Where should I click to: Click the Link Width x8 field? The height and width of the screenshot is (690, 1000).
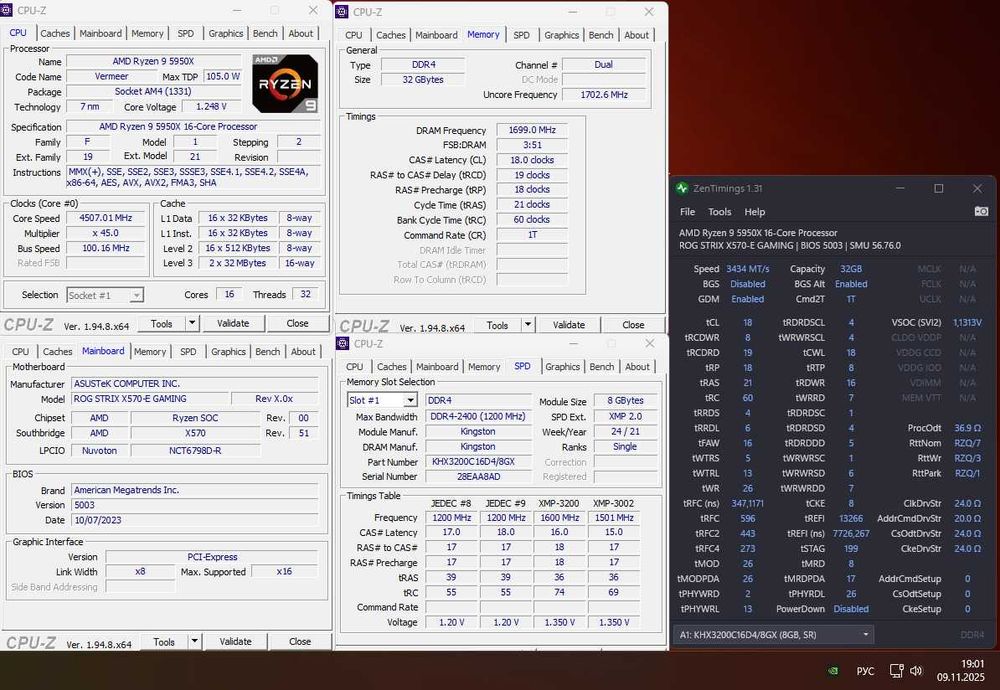[x=140, y=571]
